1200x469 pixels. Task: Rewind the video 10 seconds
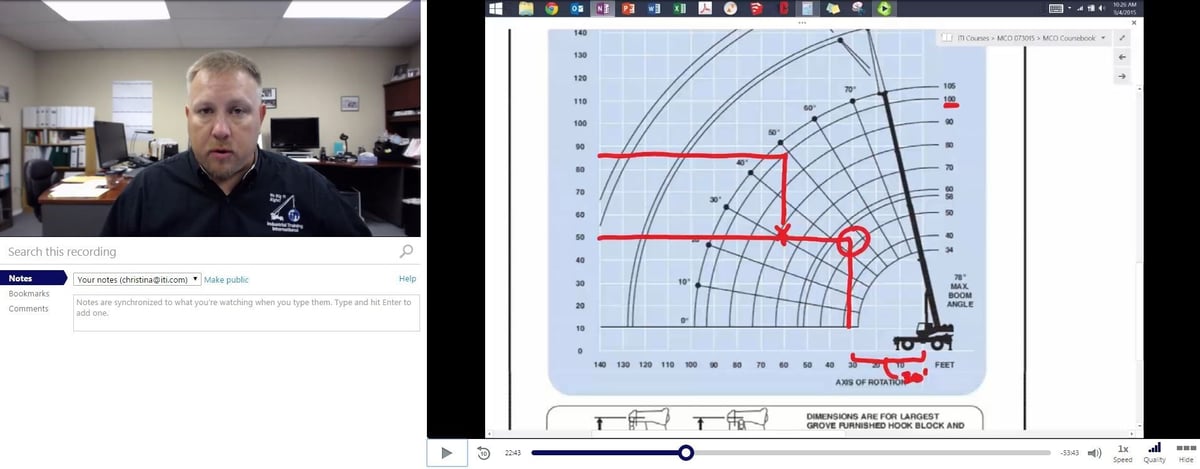(483, 453)
